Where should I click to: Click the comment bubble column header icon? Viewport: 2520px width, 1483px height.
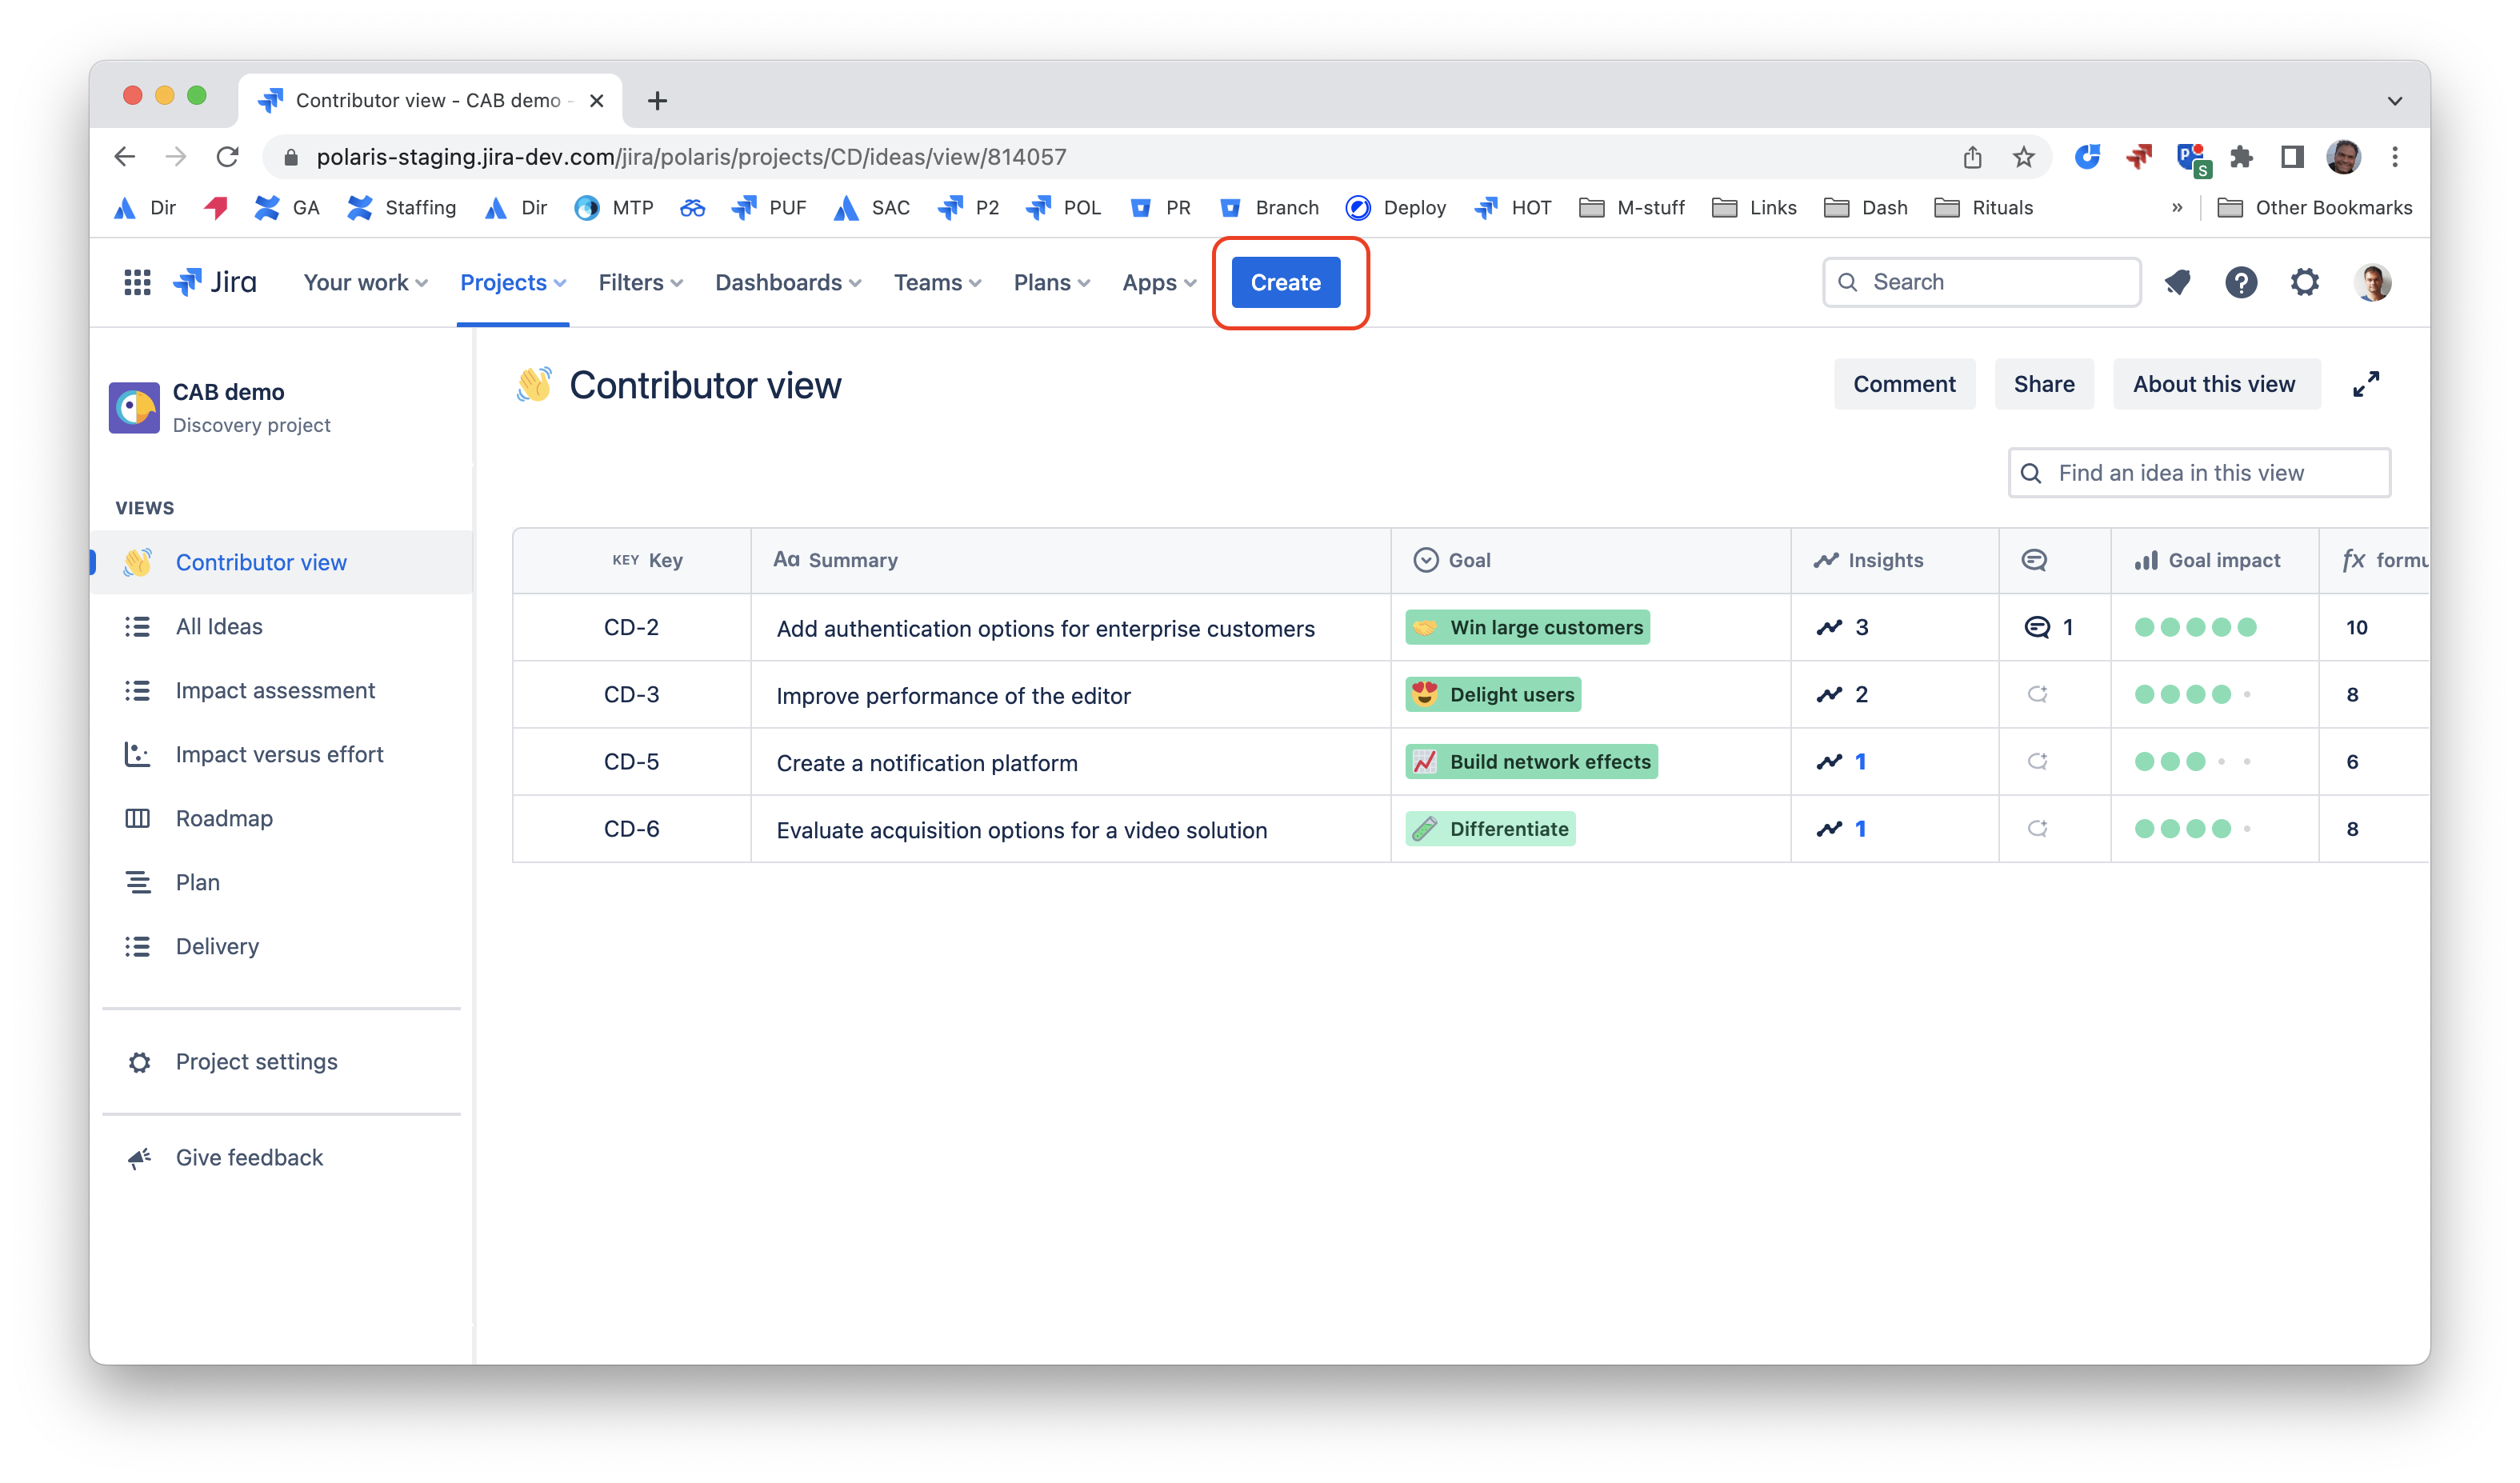pos(2036,560)
